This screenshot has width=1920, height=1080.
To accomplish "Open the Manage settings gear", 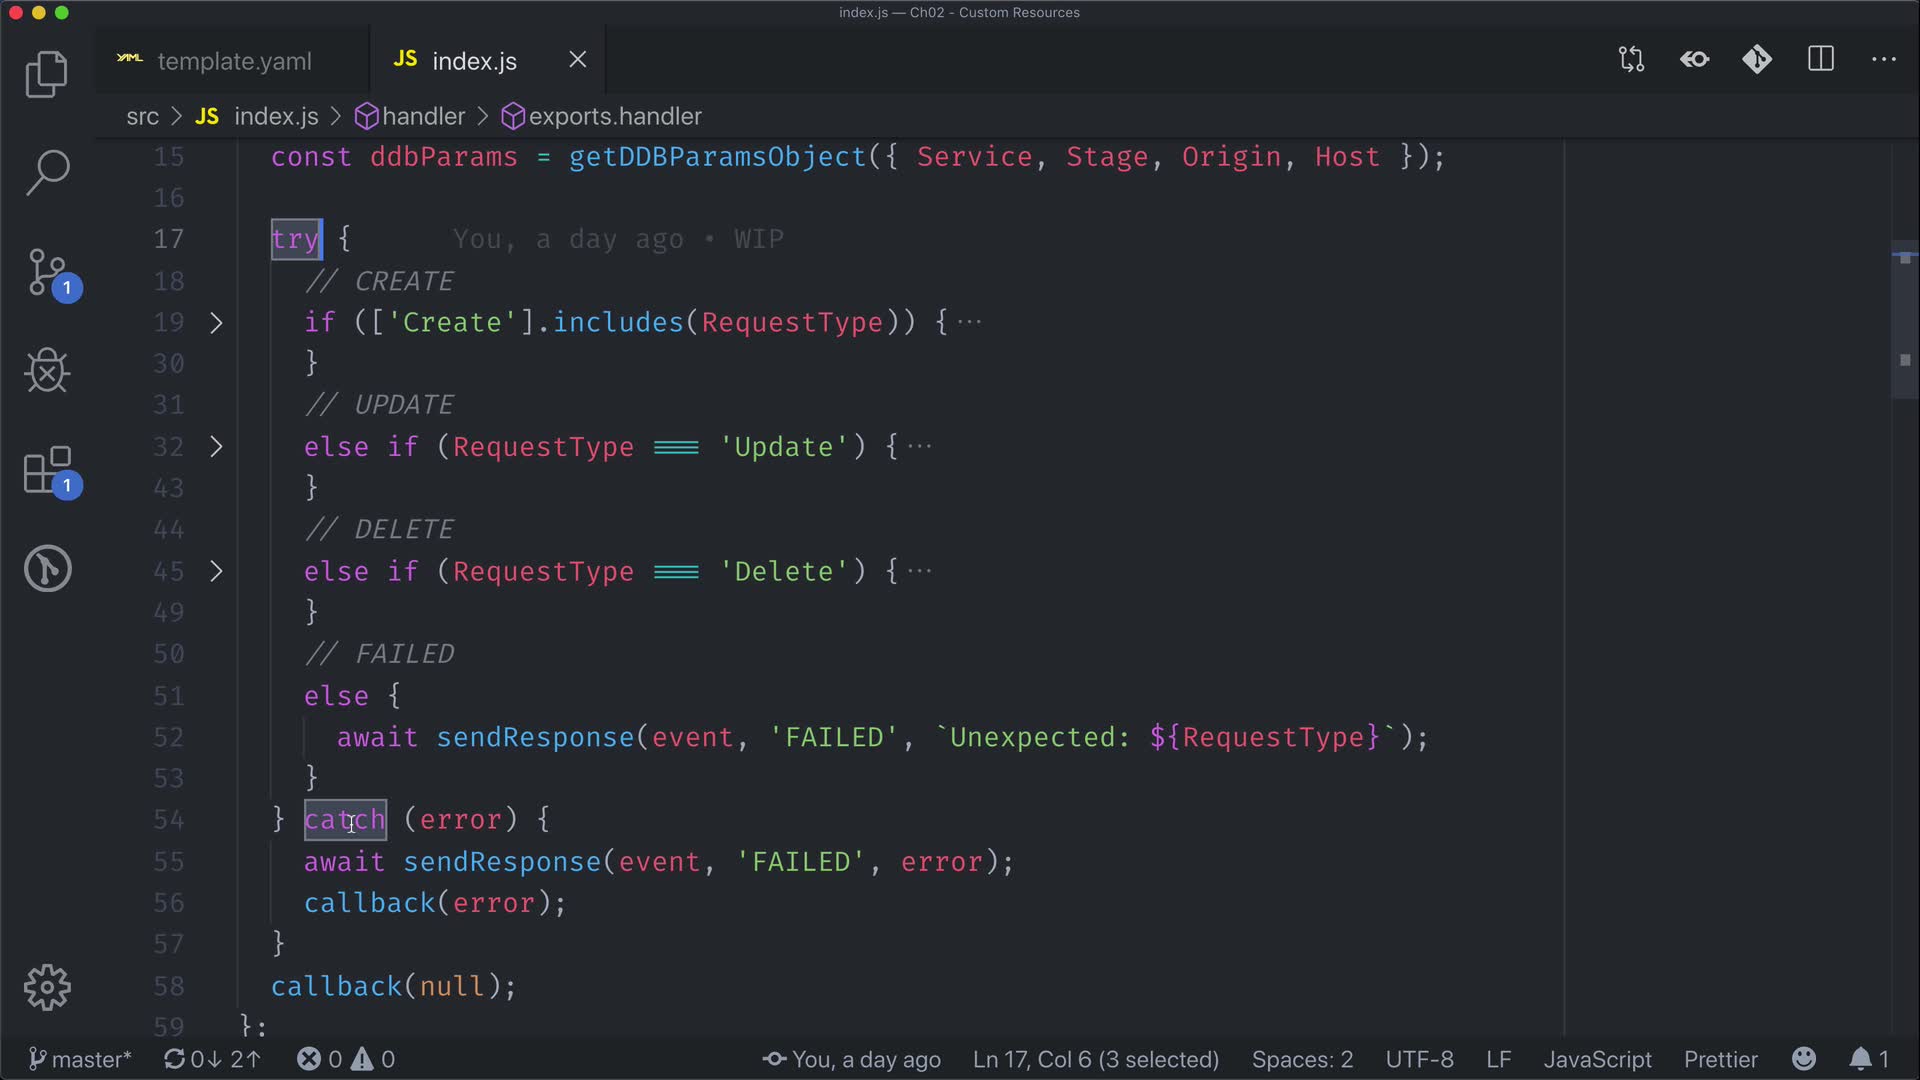I will pos(47,988).
